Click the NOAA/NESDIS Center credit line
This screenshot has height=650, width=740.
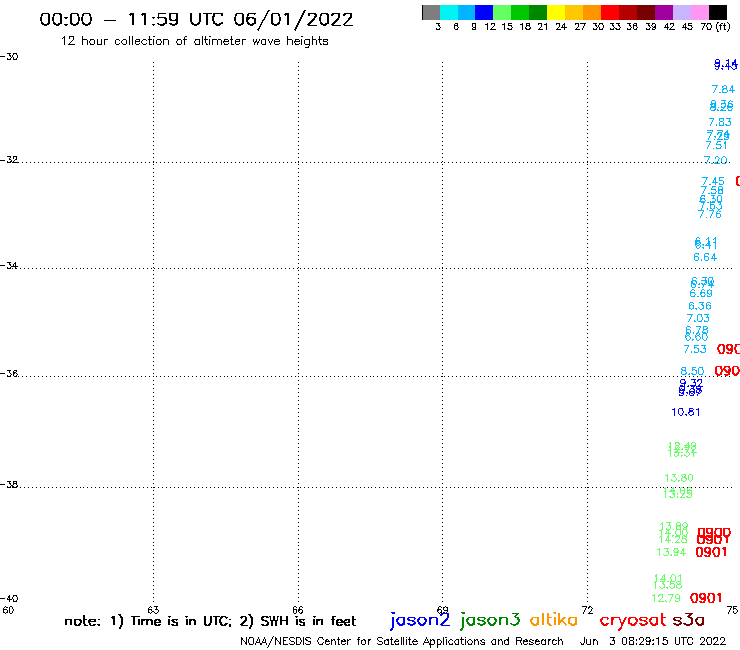click(402, 642)
